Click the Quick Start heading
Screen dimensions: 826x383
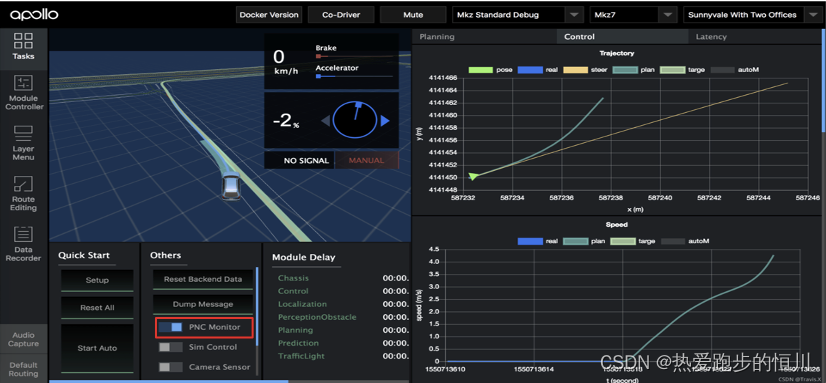[x=84, y=256]
